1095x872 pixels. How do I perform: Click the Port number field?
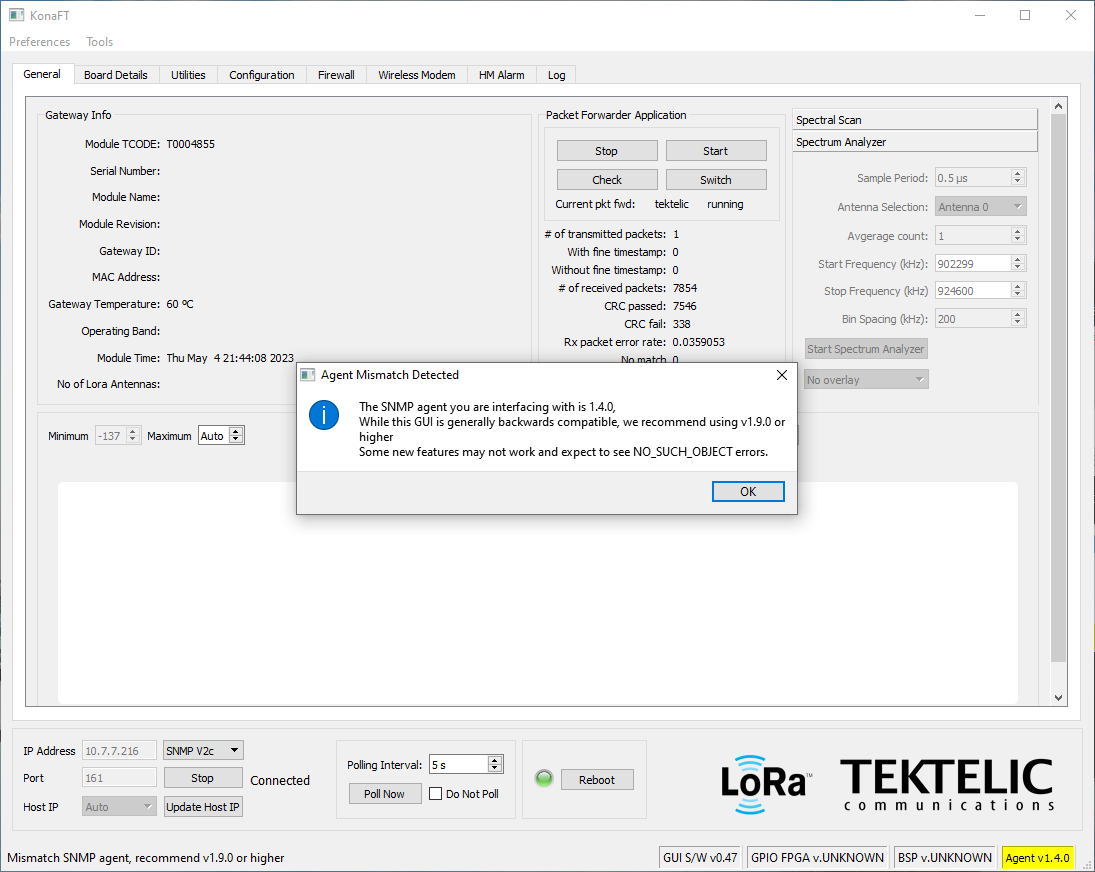119,778
